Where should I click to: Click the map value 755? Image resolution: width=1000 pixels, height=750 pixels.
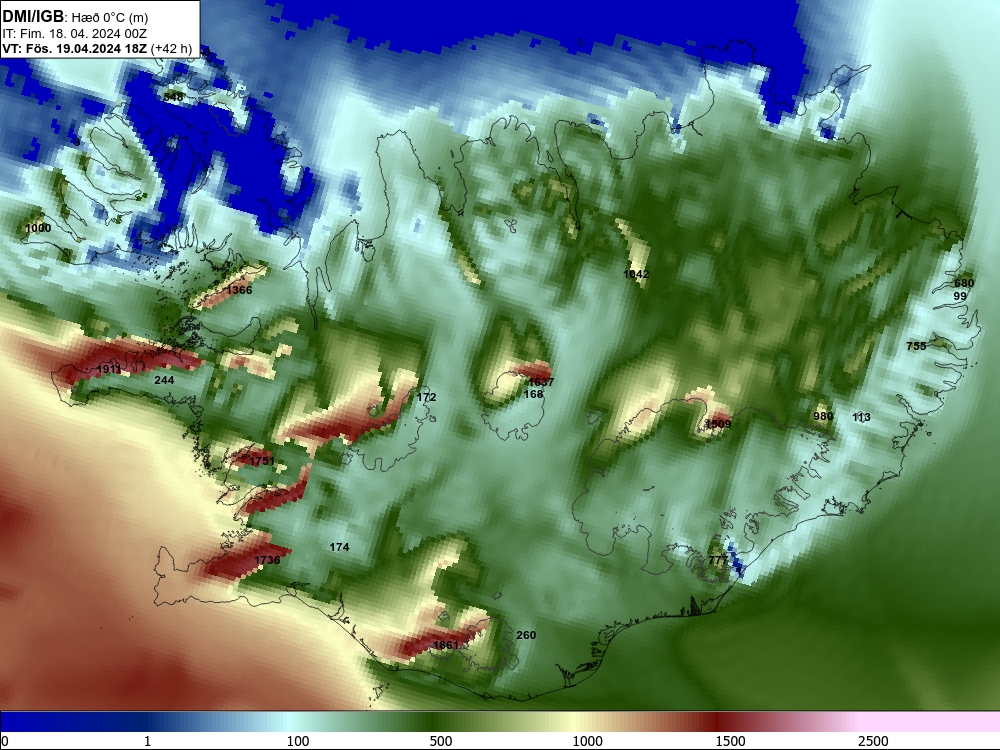916,346
